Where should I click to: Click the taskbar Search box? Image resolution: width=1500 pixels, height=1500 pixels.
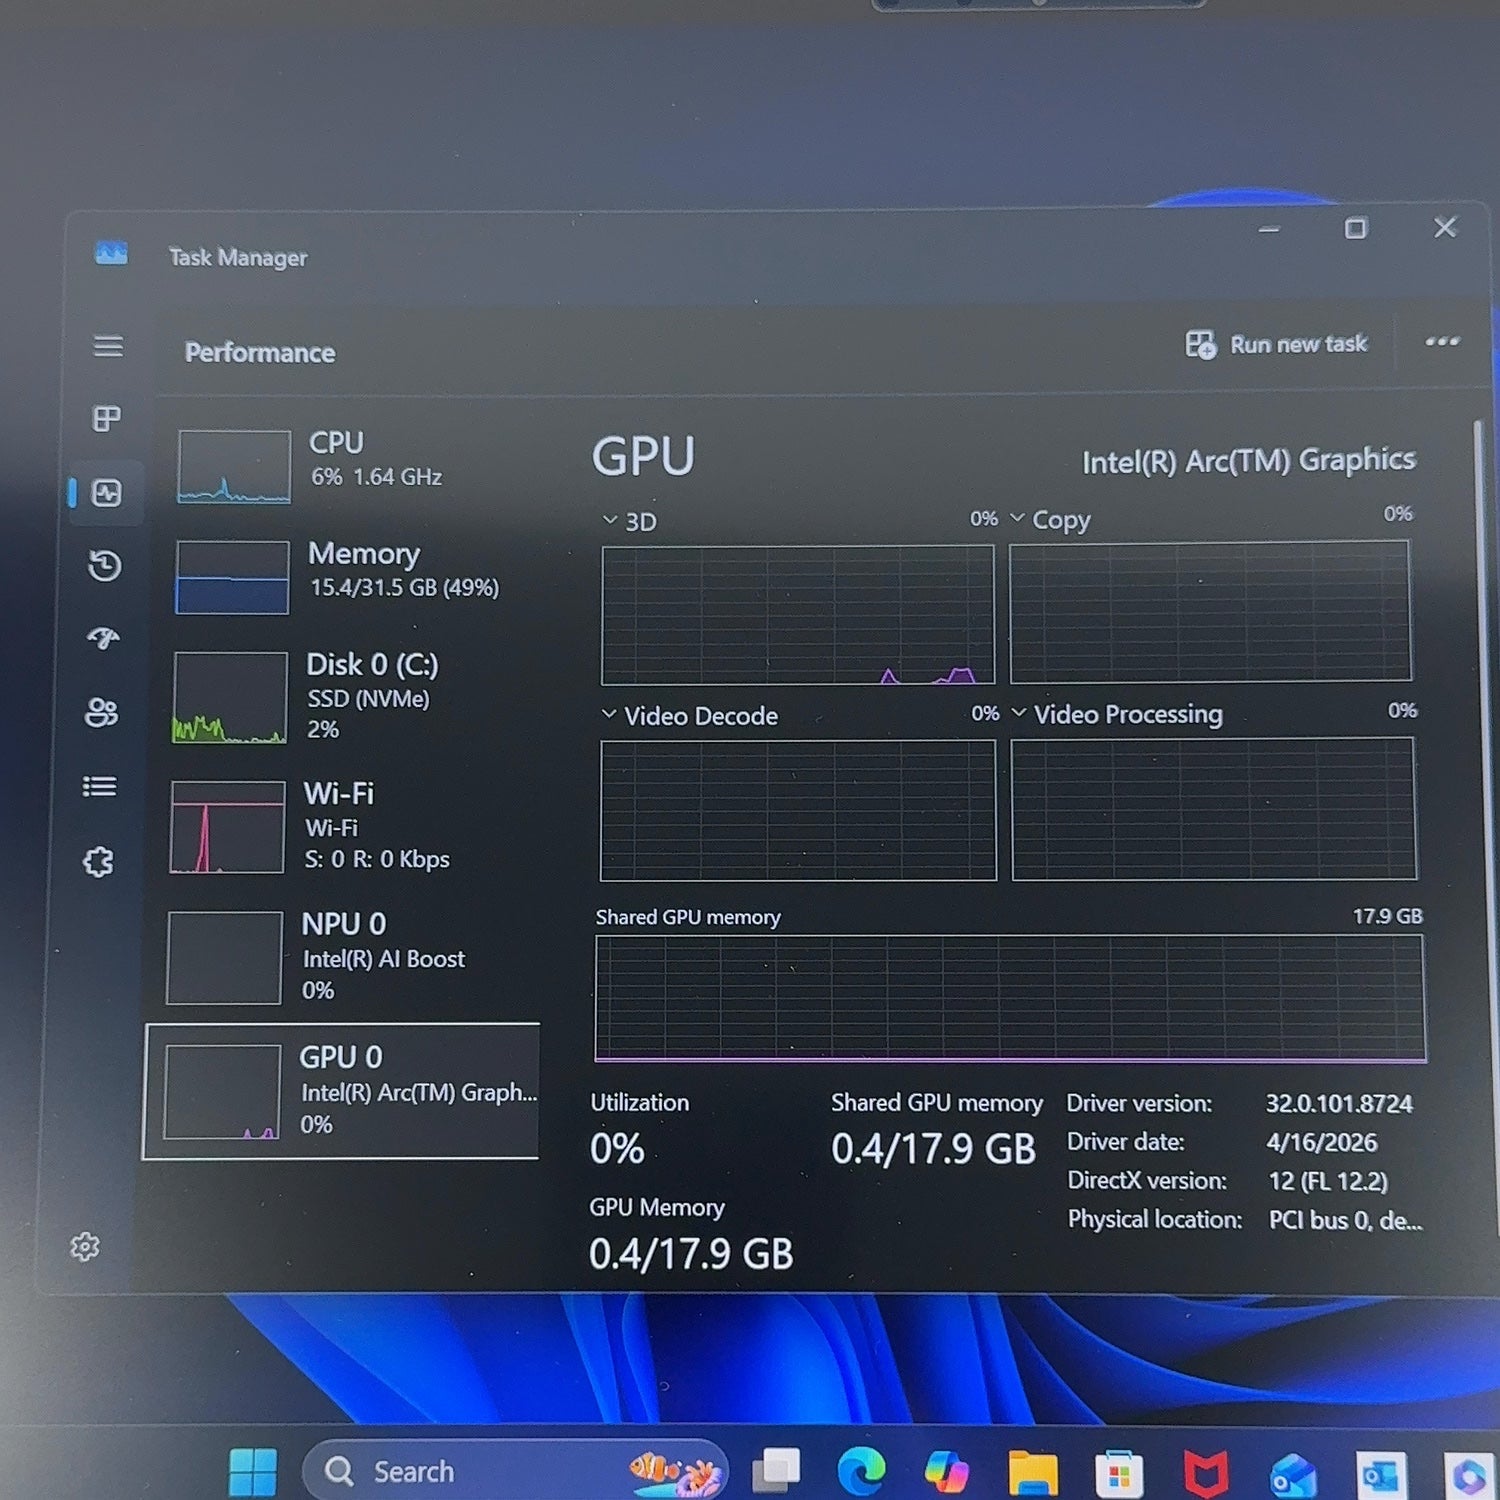[x=514, y=1471]
